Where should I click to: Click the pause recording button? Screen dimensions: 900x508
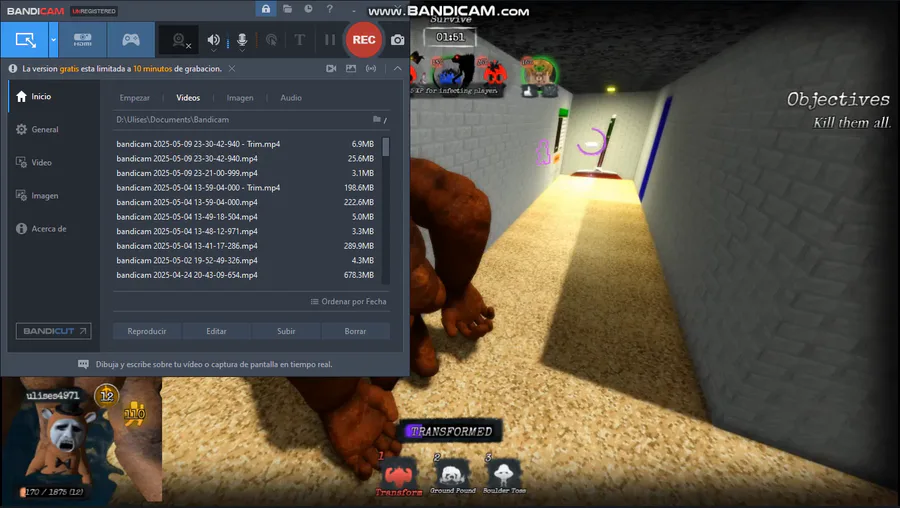(x=329, y=40)
